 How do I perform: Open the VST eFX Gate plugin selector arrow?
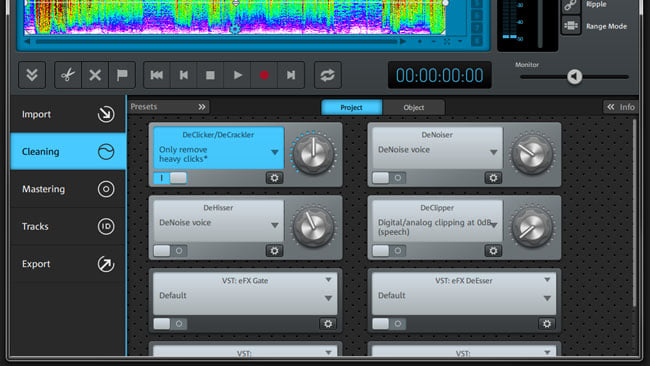click(328, 280)
